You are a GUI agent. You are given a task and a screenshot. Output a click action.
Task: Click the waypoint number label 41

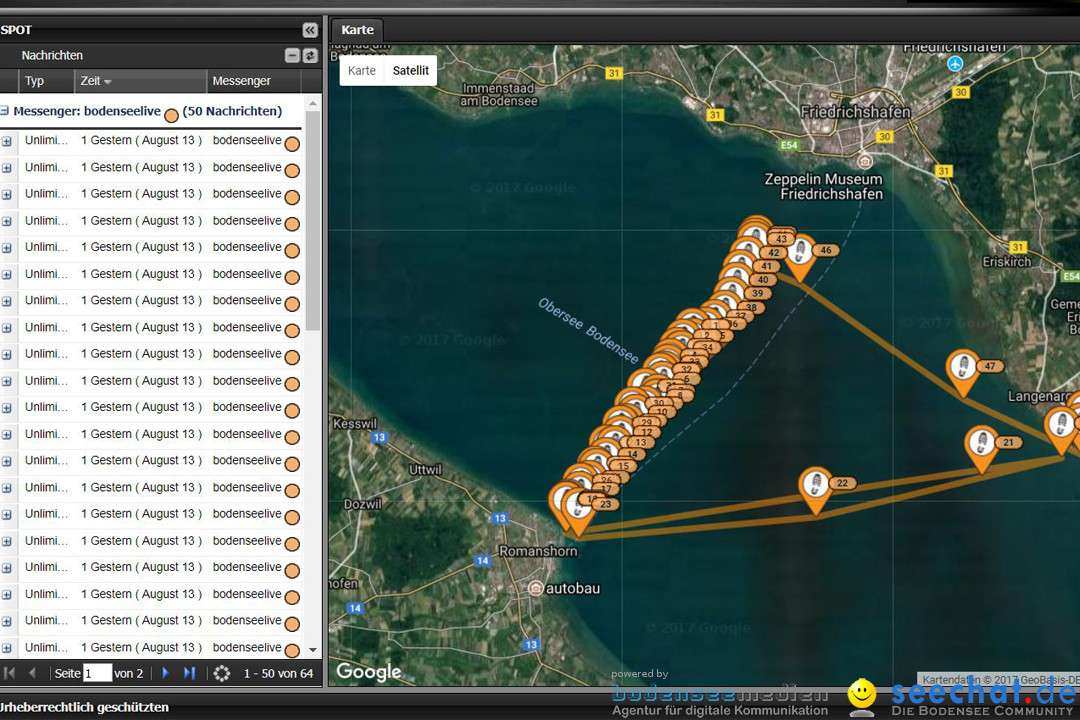click(767, 266)
